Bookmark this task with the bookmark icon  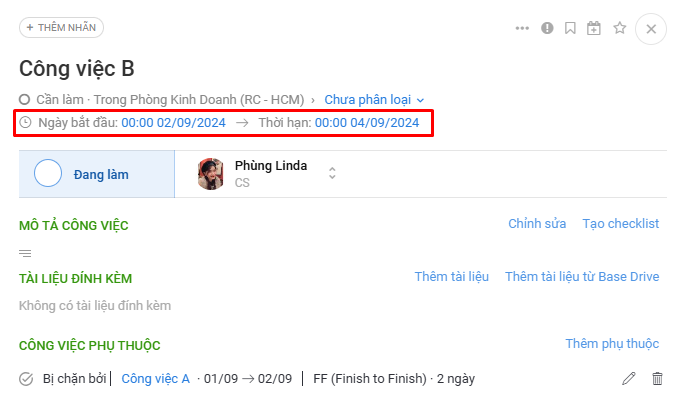click(x=570, y=28)
